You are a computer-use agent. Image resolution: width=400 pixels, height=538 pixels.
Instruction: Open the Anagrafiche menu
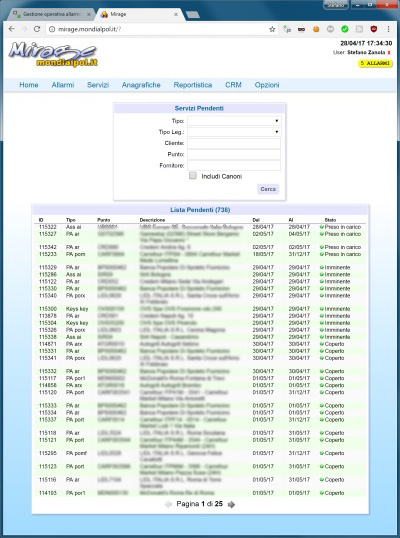tap(141, 85)
